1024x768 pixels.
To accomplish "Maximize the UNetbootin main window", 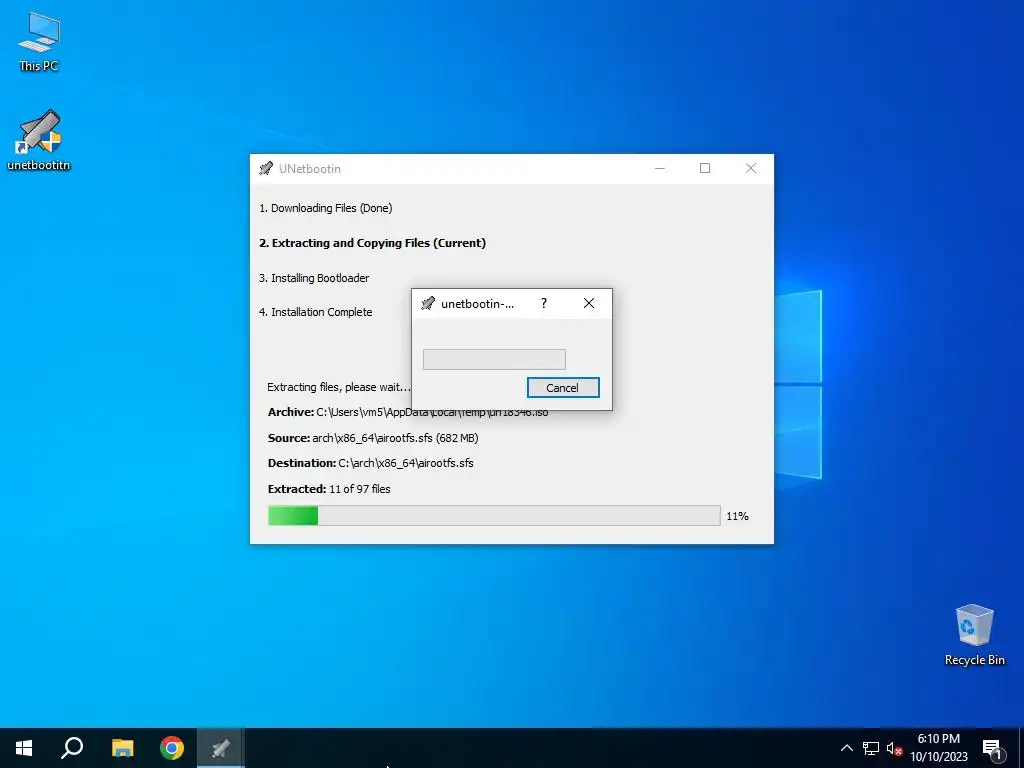I will pyautogui.click(x=705, y=168).
